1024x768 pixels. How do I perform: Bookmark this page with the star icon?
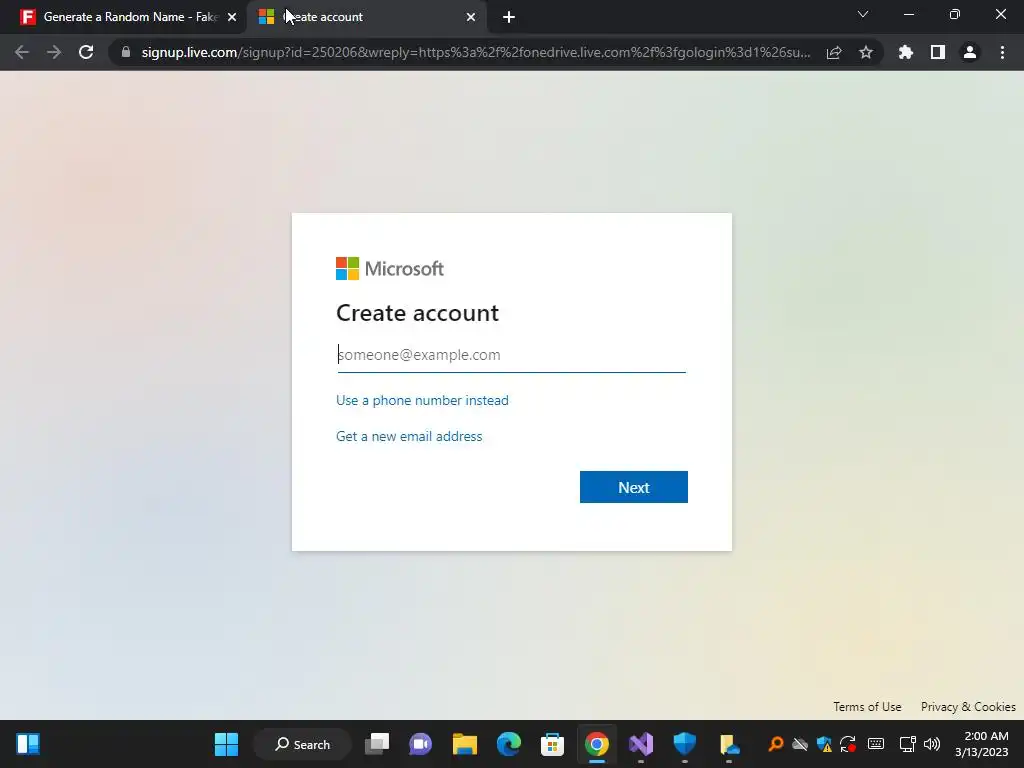coord(866,52)
